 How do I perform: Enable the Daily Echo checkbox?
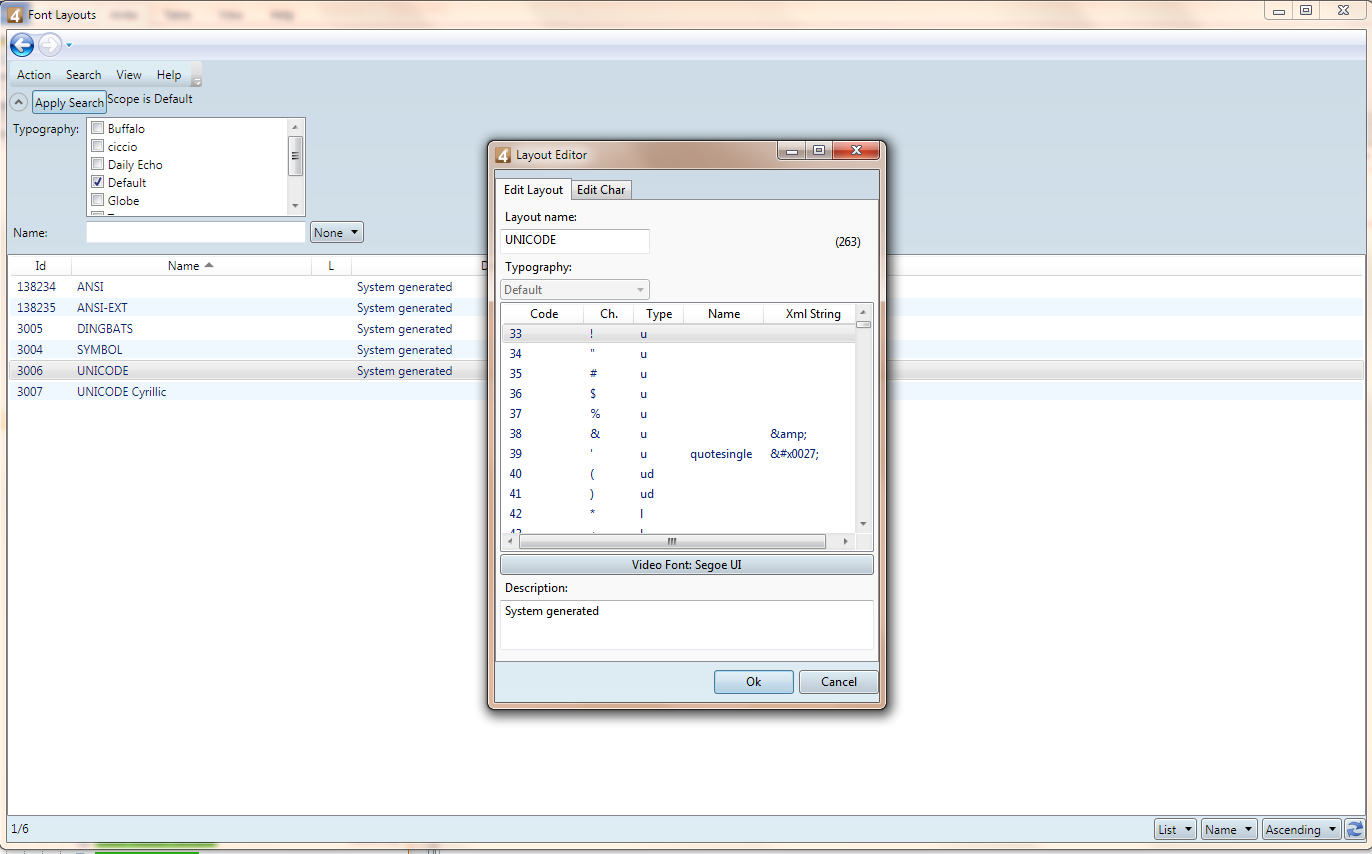pos(98,164)
